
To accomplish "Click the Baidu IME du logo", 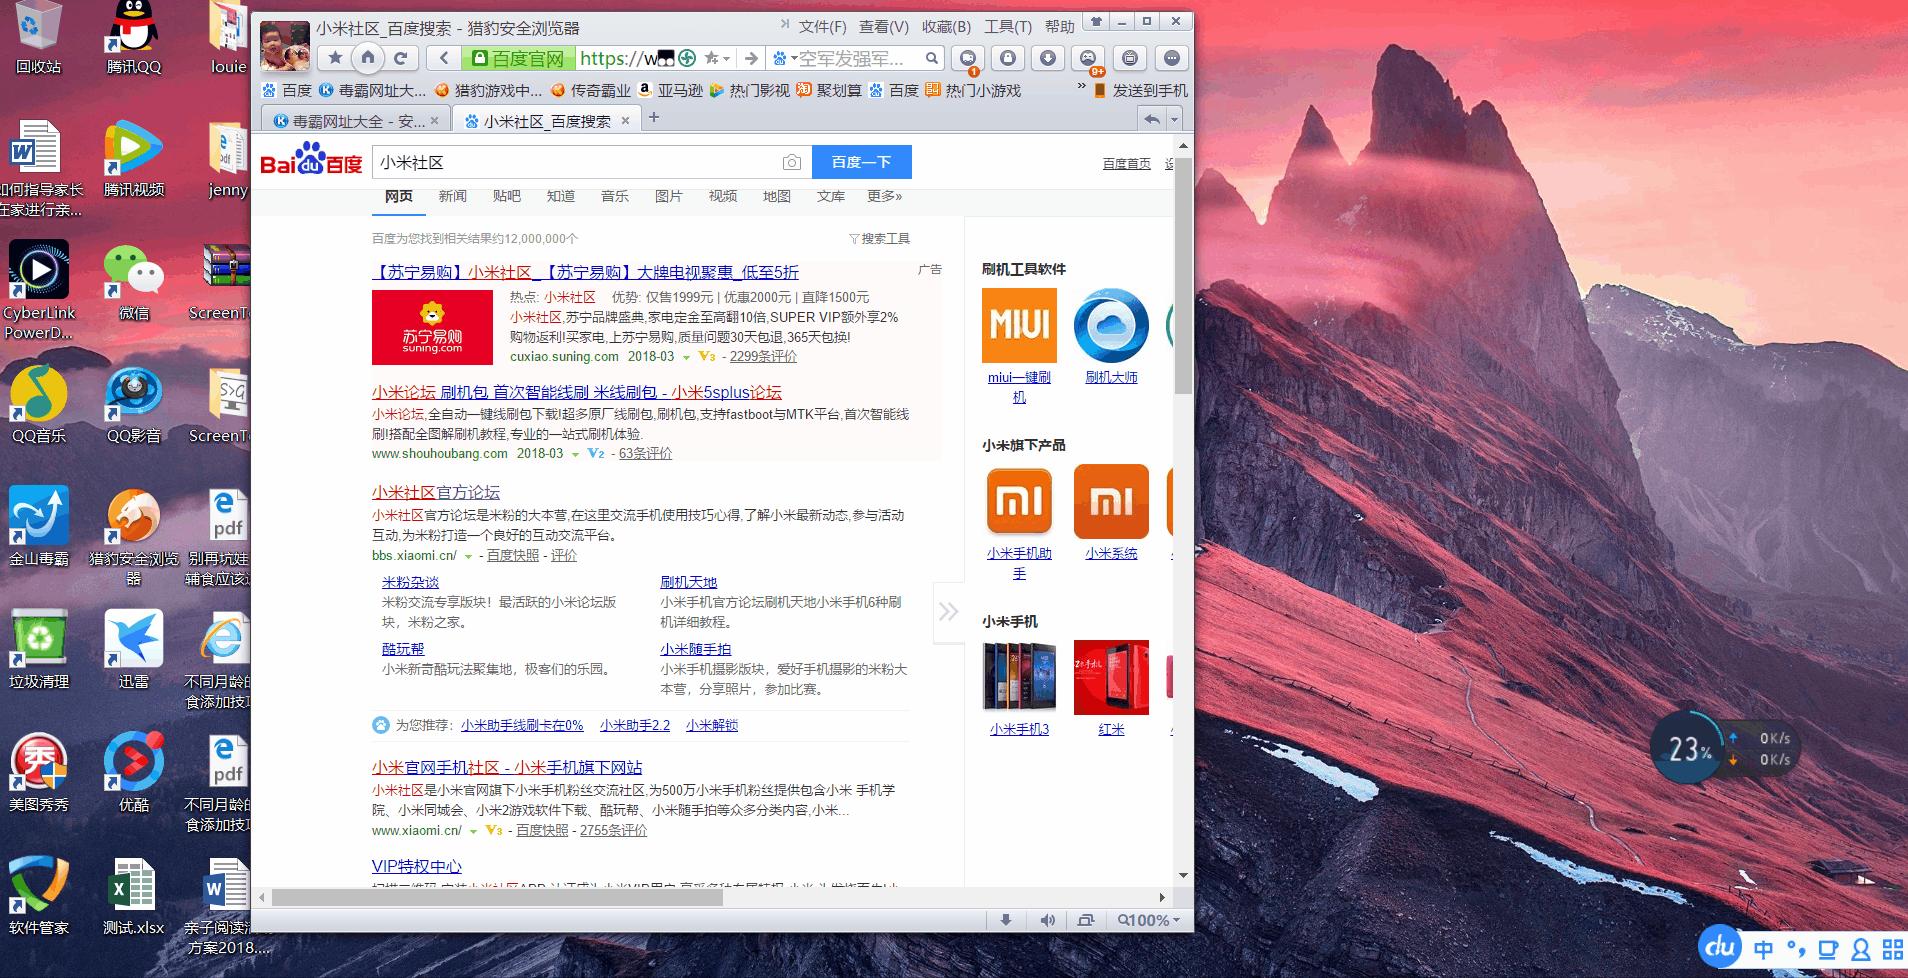I will pos(1721,947).
